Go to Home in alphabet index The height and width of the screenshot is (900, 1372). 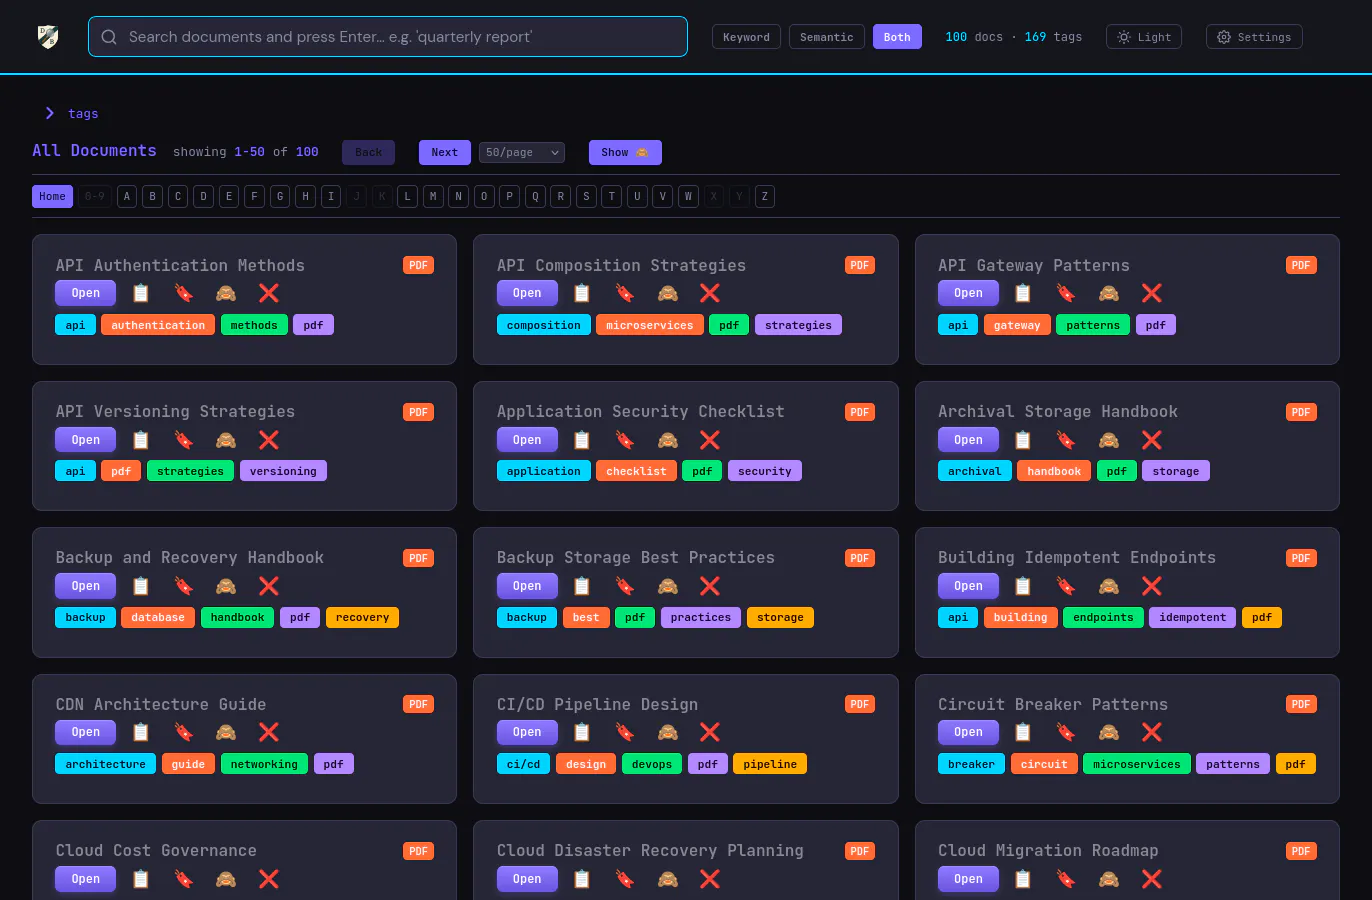click(x=52, y=196)
